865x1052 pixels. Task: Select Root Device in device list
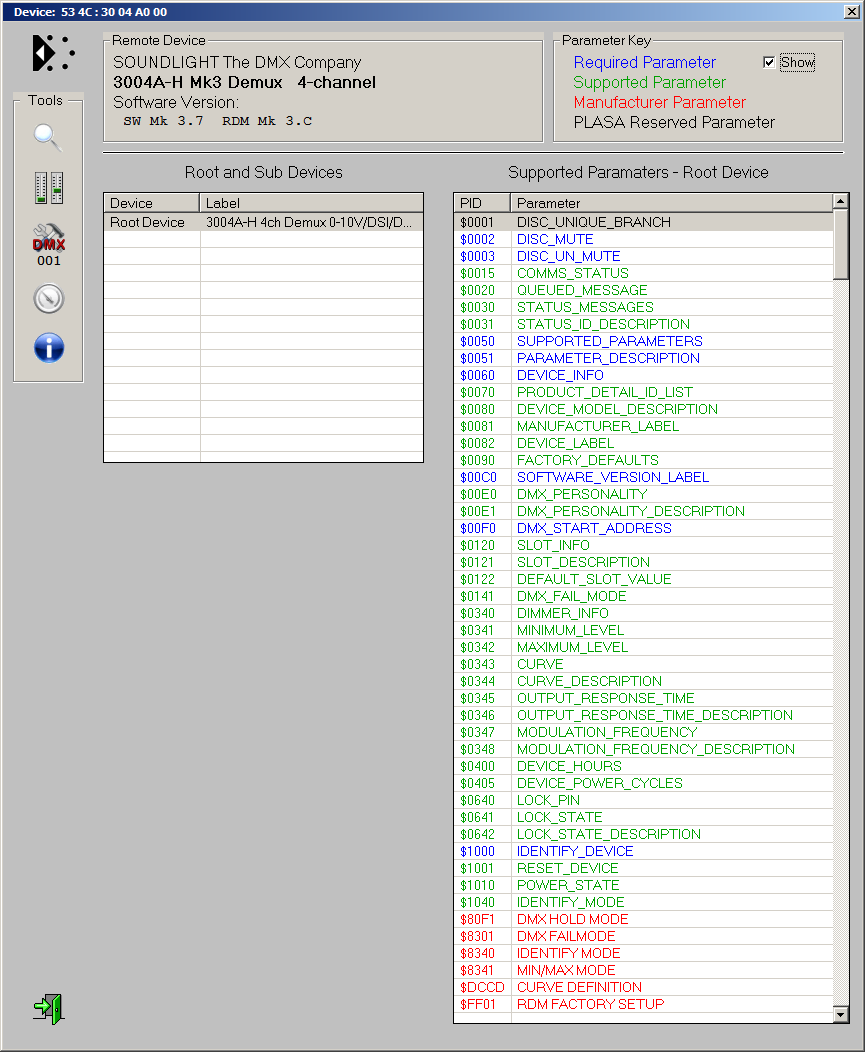pyautogui.click(x=148, y=222)
